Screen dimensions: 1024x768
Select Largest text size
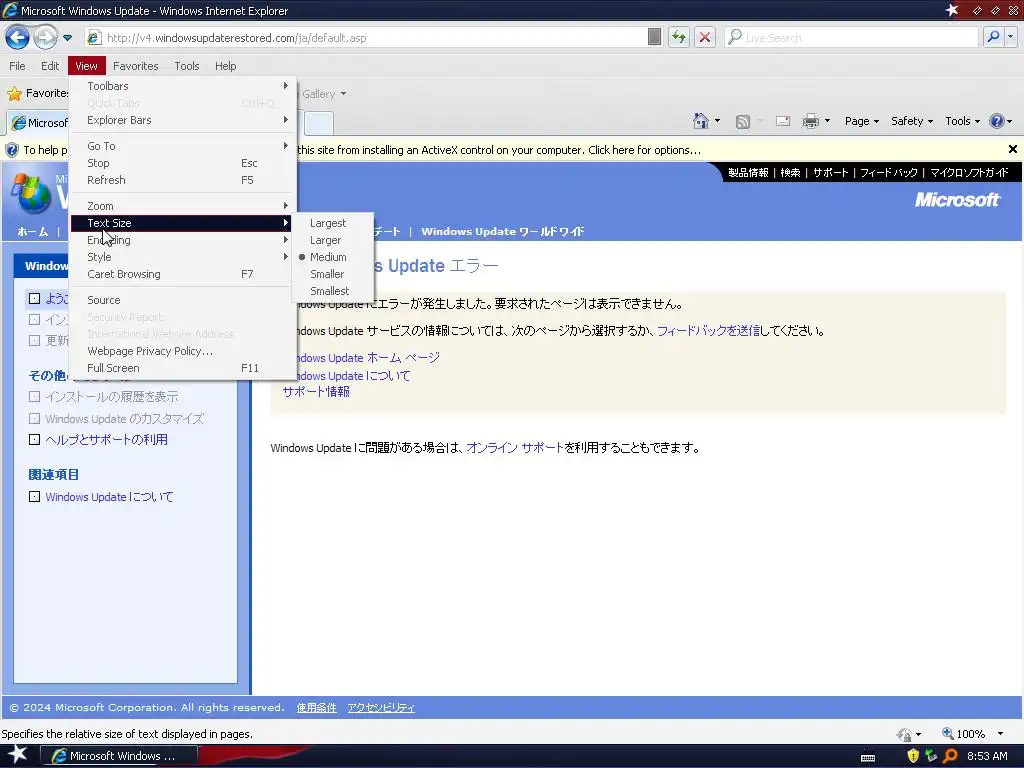332,223
